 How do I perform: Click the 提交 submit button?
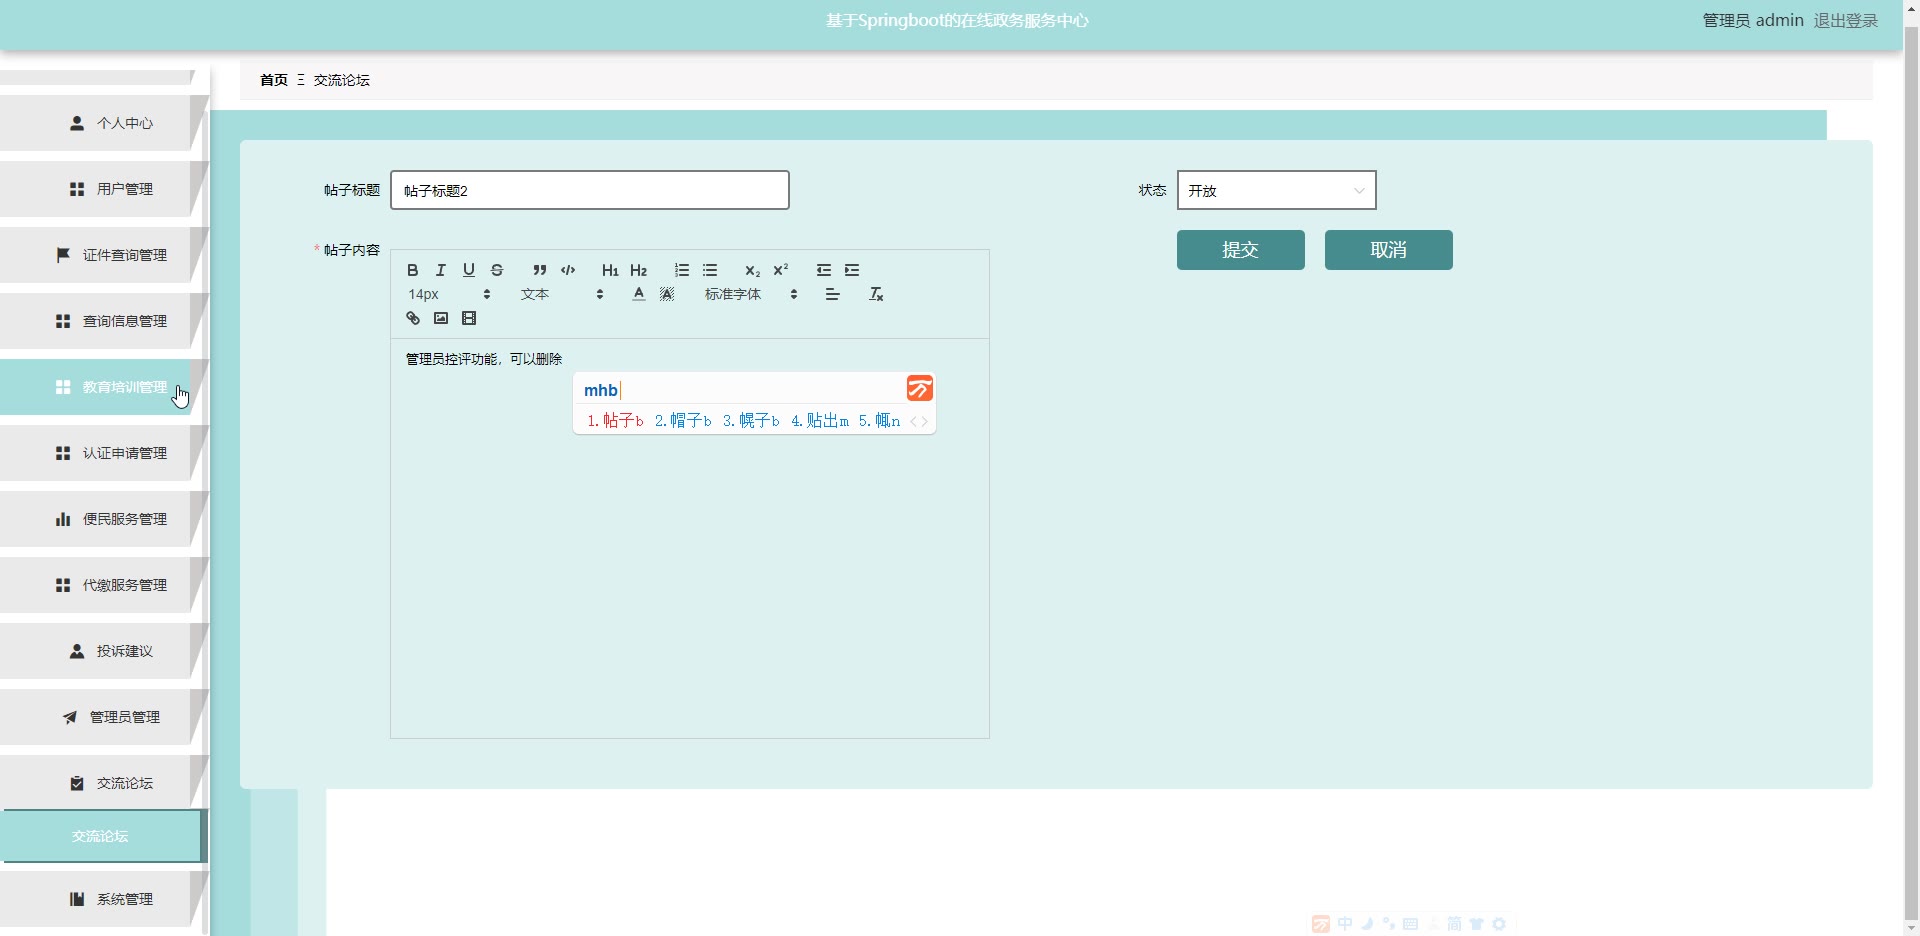point(1240,250)
